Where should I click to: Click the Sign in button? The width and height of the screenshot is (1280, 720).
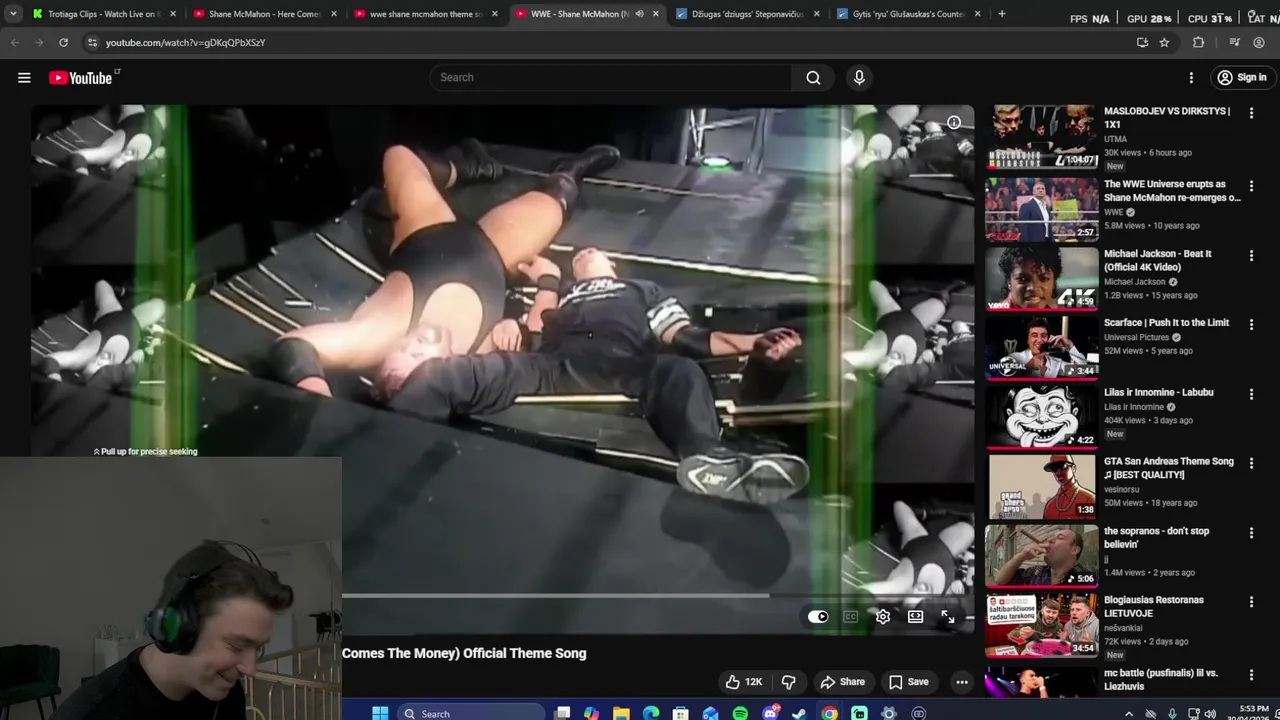(1241, 77)
